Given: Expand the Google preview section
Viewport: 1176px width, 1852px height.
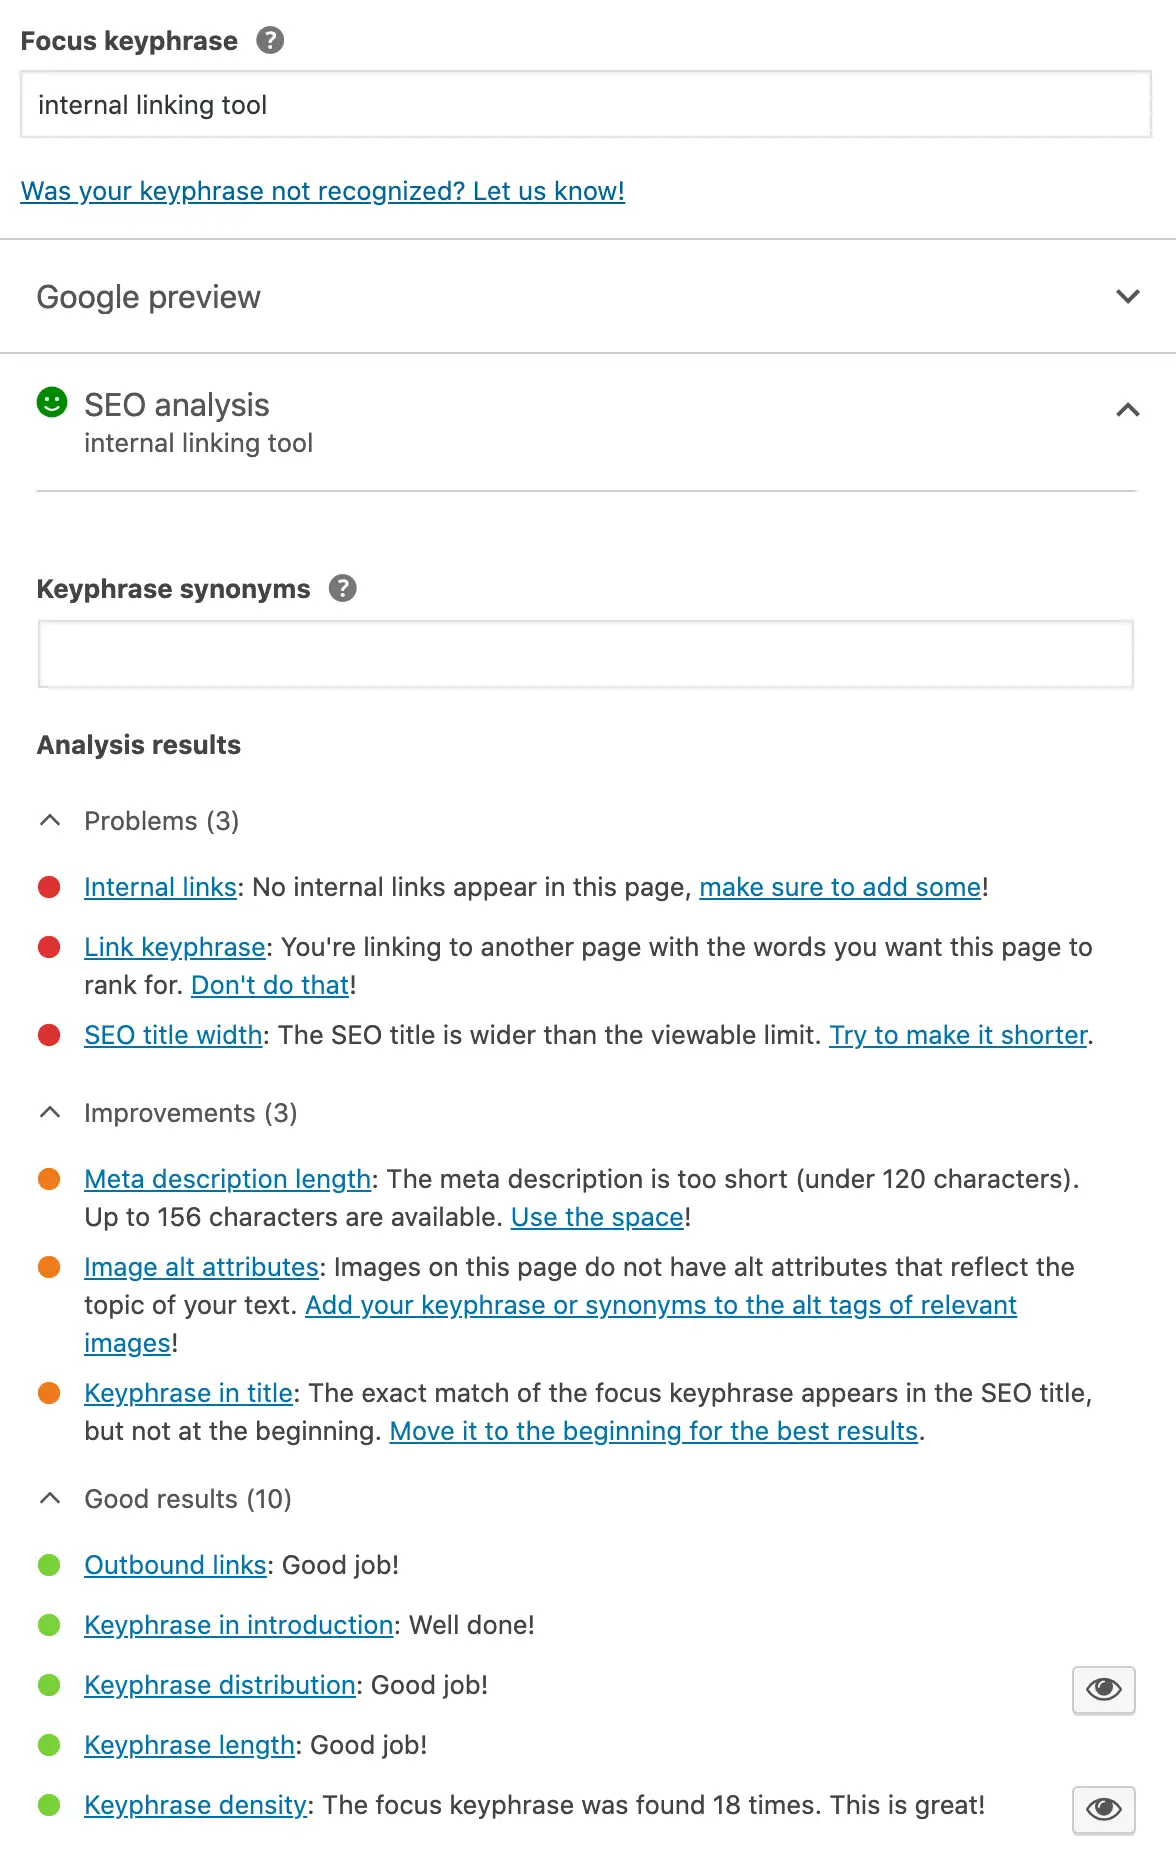Looking at the screenshot, I should point(588,297).
